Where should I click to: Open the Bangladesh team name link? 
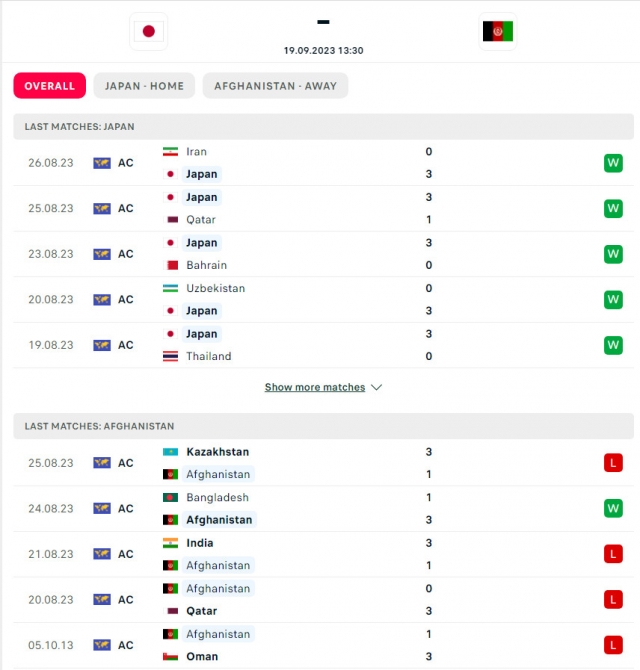(x=217, y=497)
